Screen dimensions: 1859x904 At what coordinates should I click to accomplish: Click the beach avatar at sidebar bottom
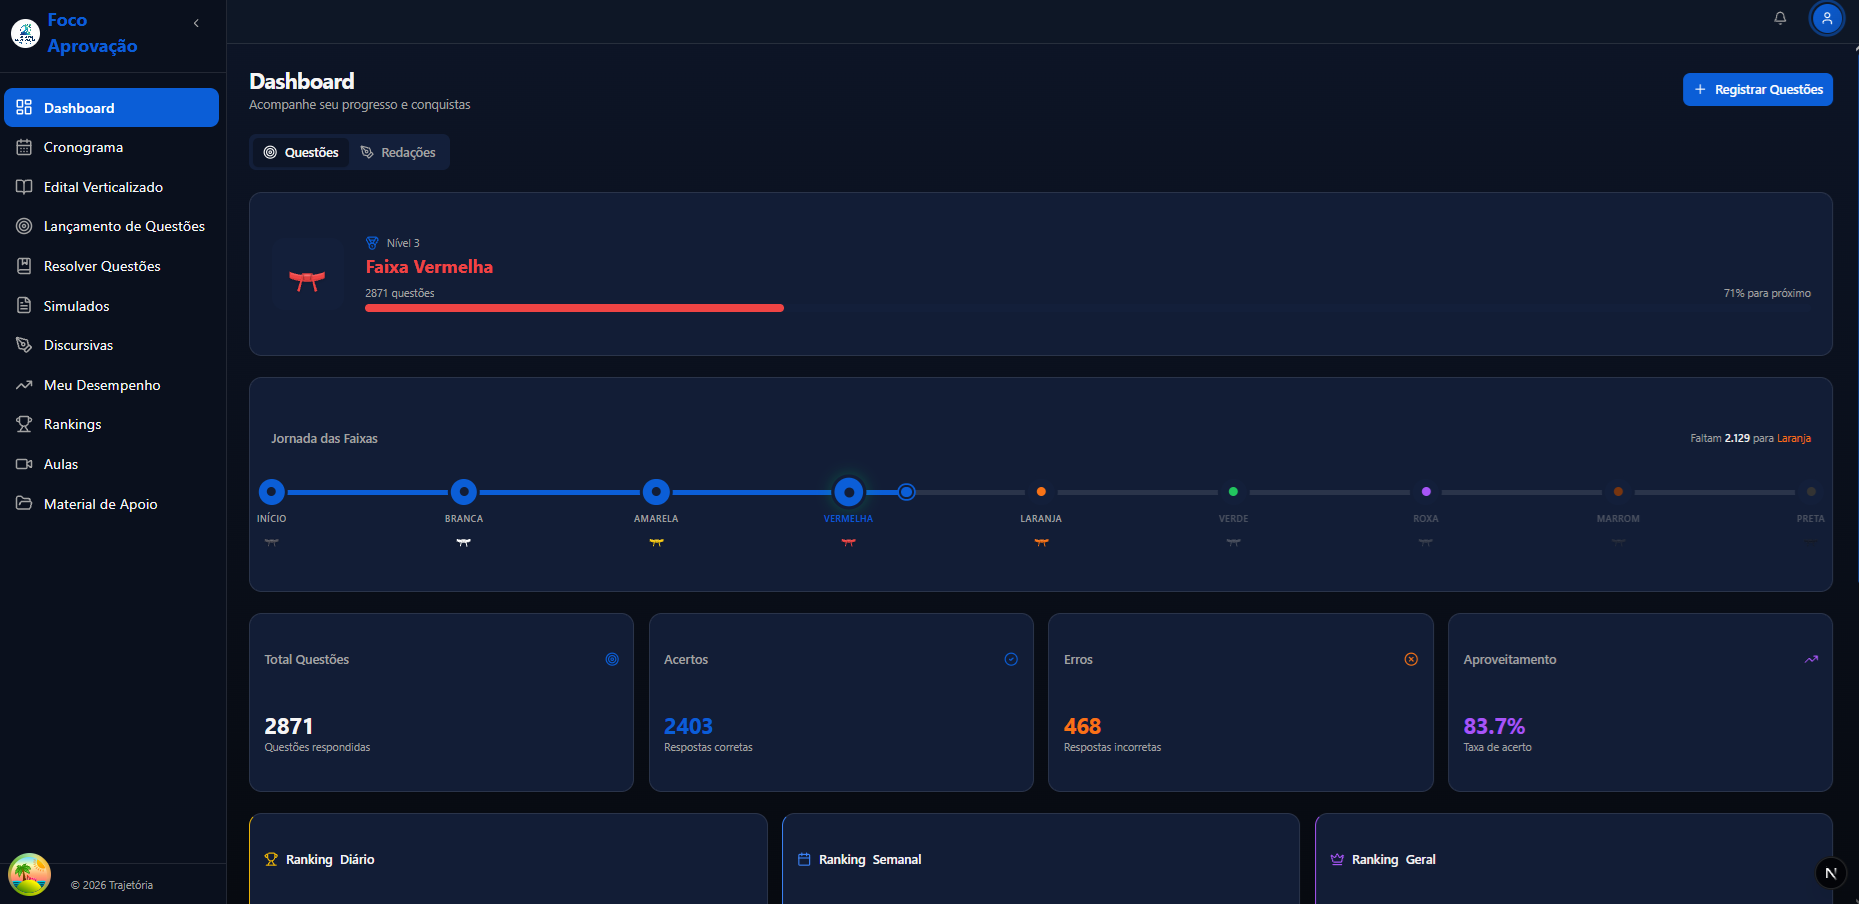29,874
